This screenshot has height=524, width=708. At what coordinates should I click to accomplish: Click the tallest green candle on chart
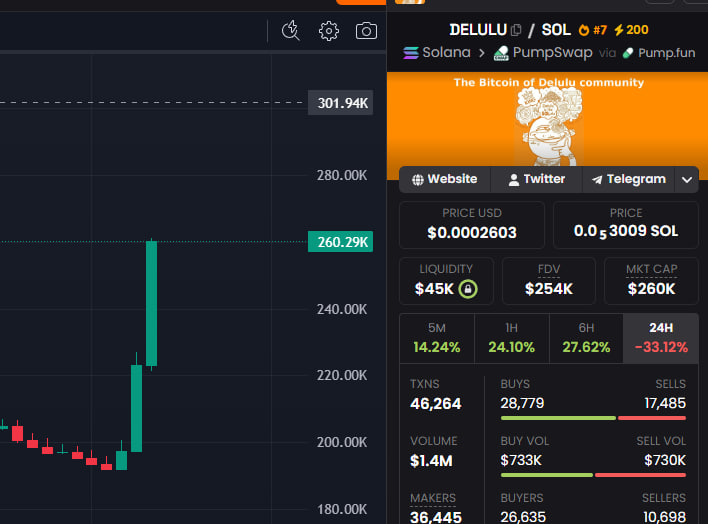point(151,304)
